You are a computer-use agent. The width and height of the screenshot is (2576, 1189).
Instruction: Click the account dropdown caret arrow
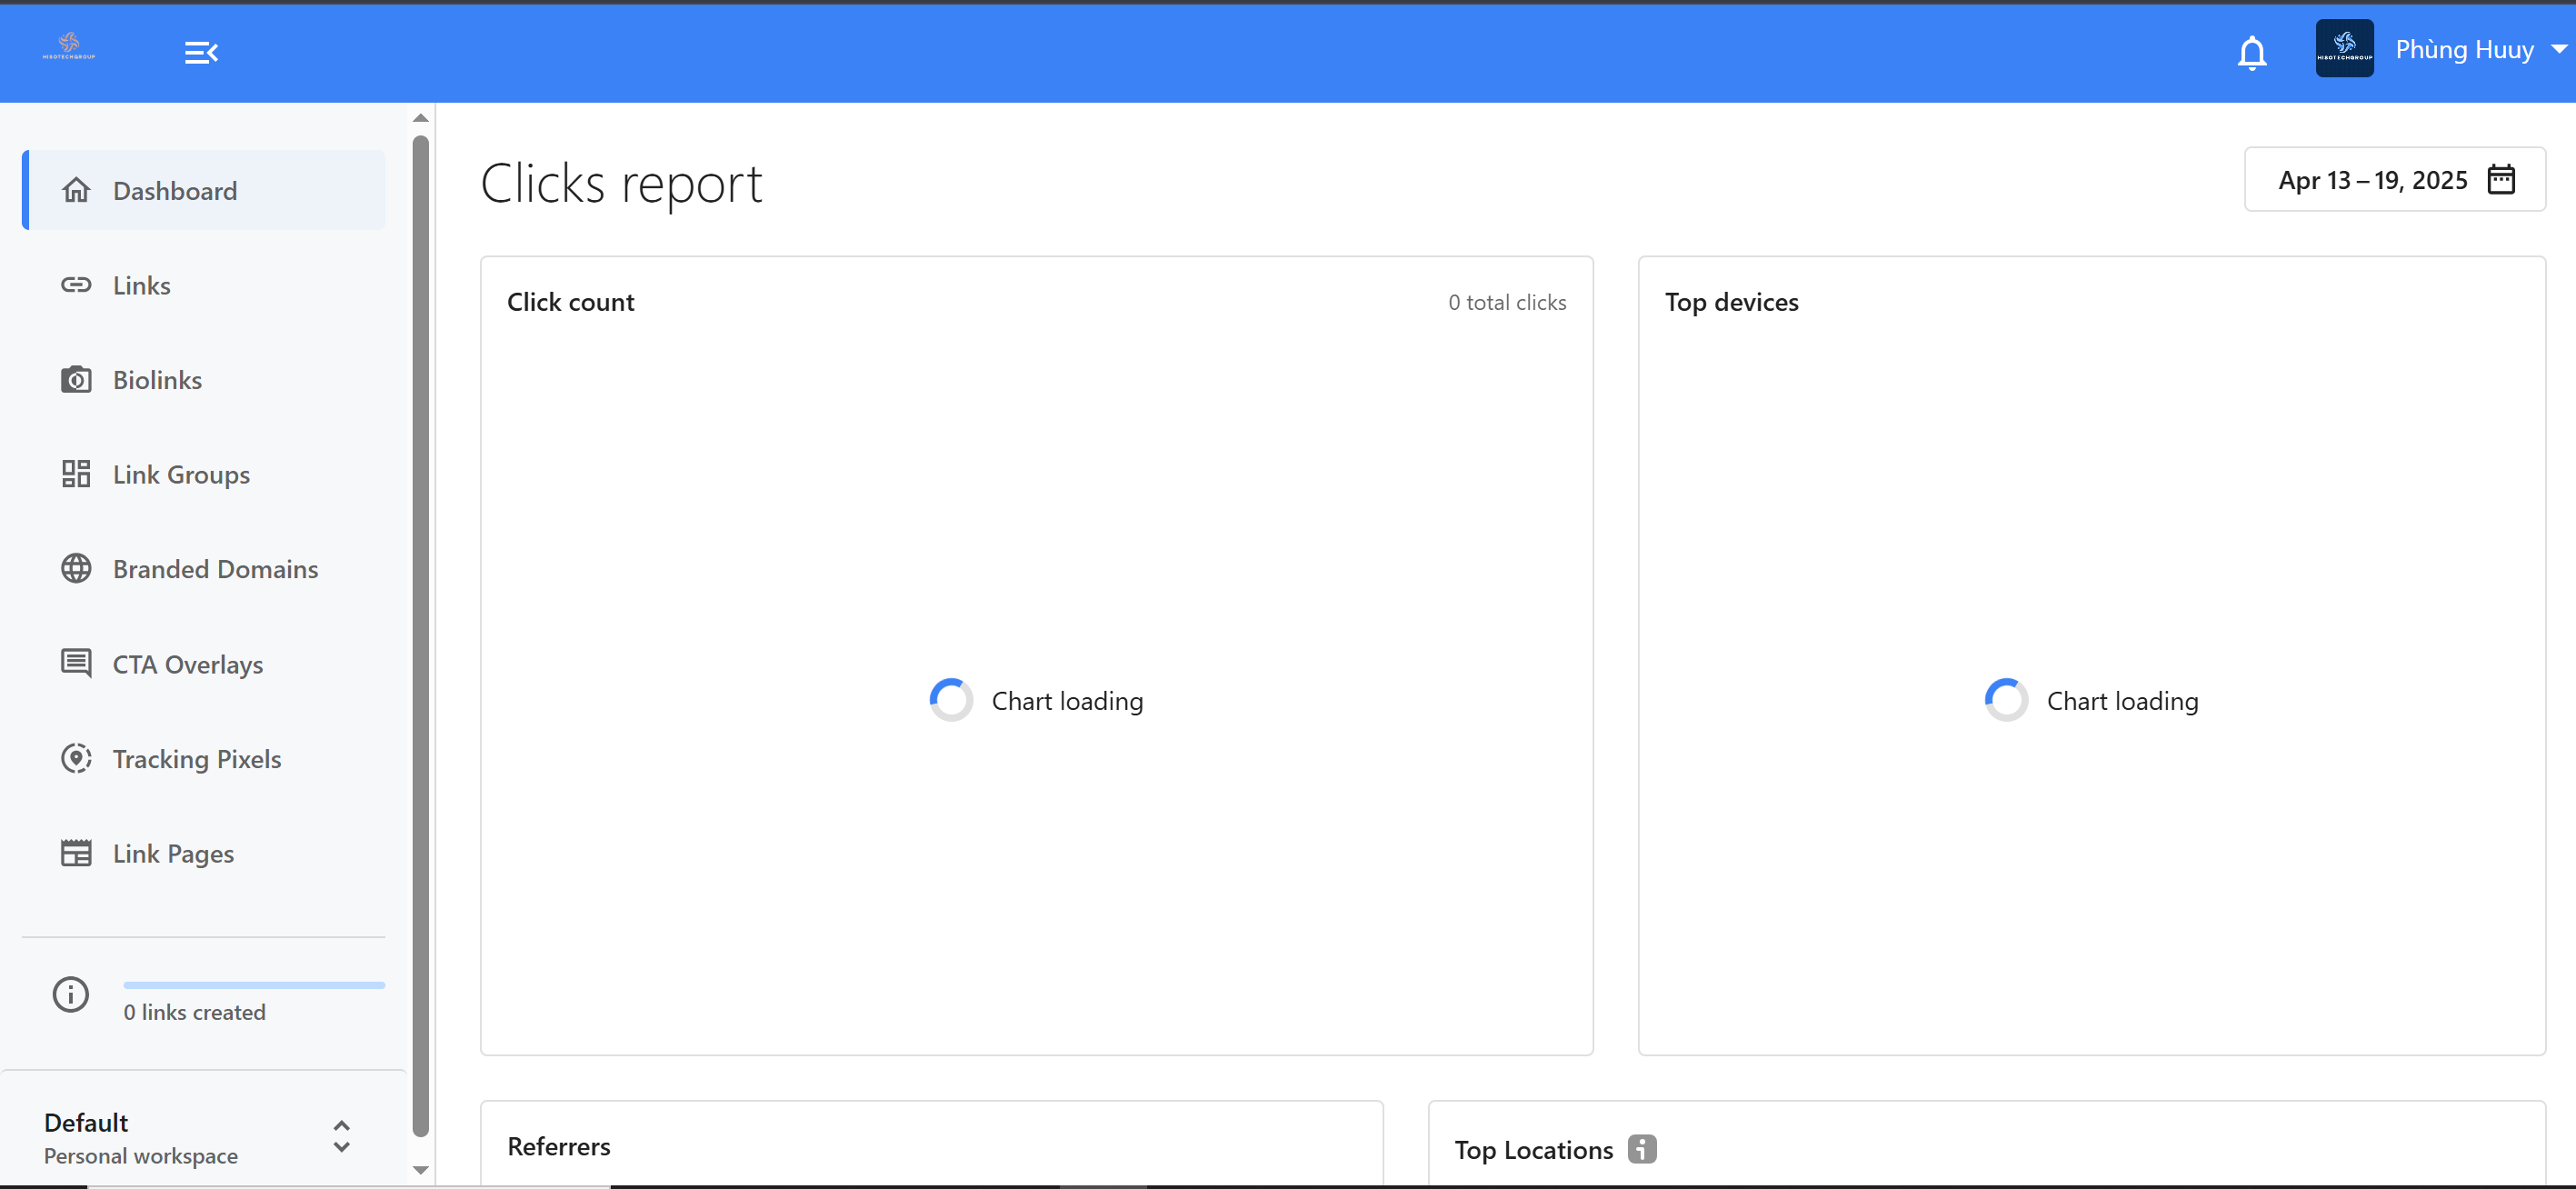pyautogui.click(x=2558, y=49)
